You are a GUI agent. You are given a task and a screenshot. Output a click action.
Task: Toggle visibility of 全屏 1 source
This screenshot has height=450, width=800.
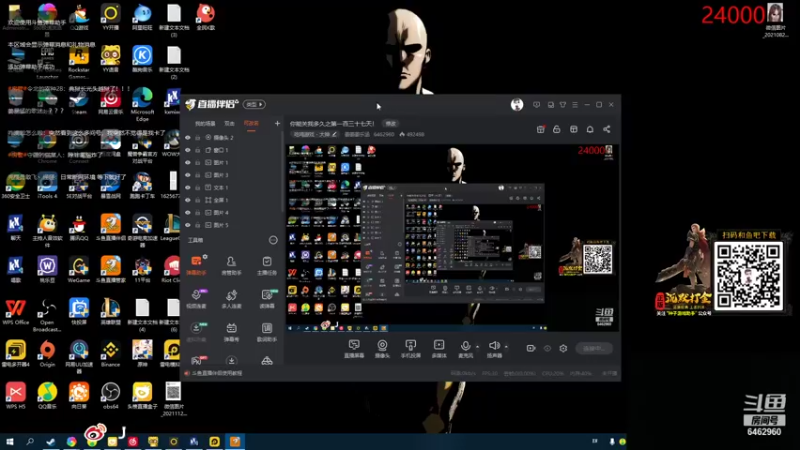188,200
